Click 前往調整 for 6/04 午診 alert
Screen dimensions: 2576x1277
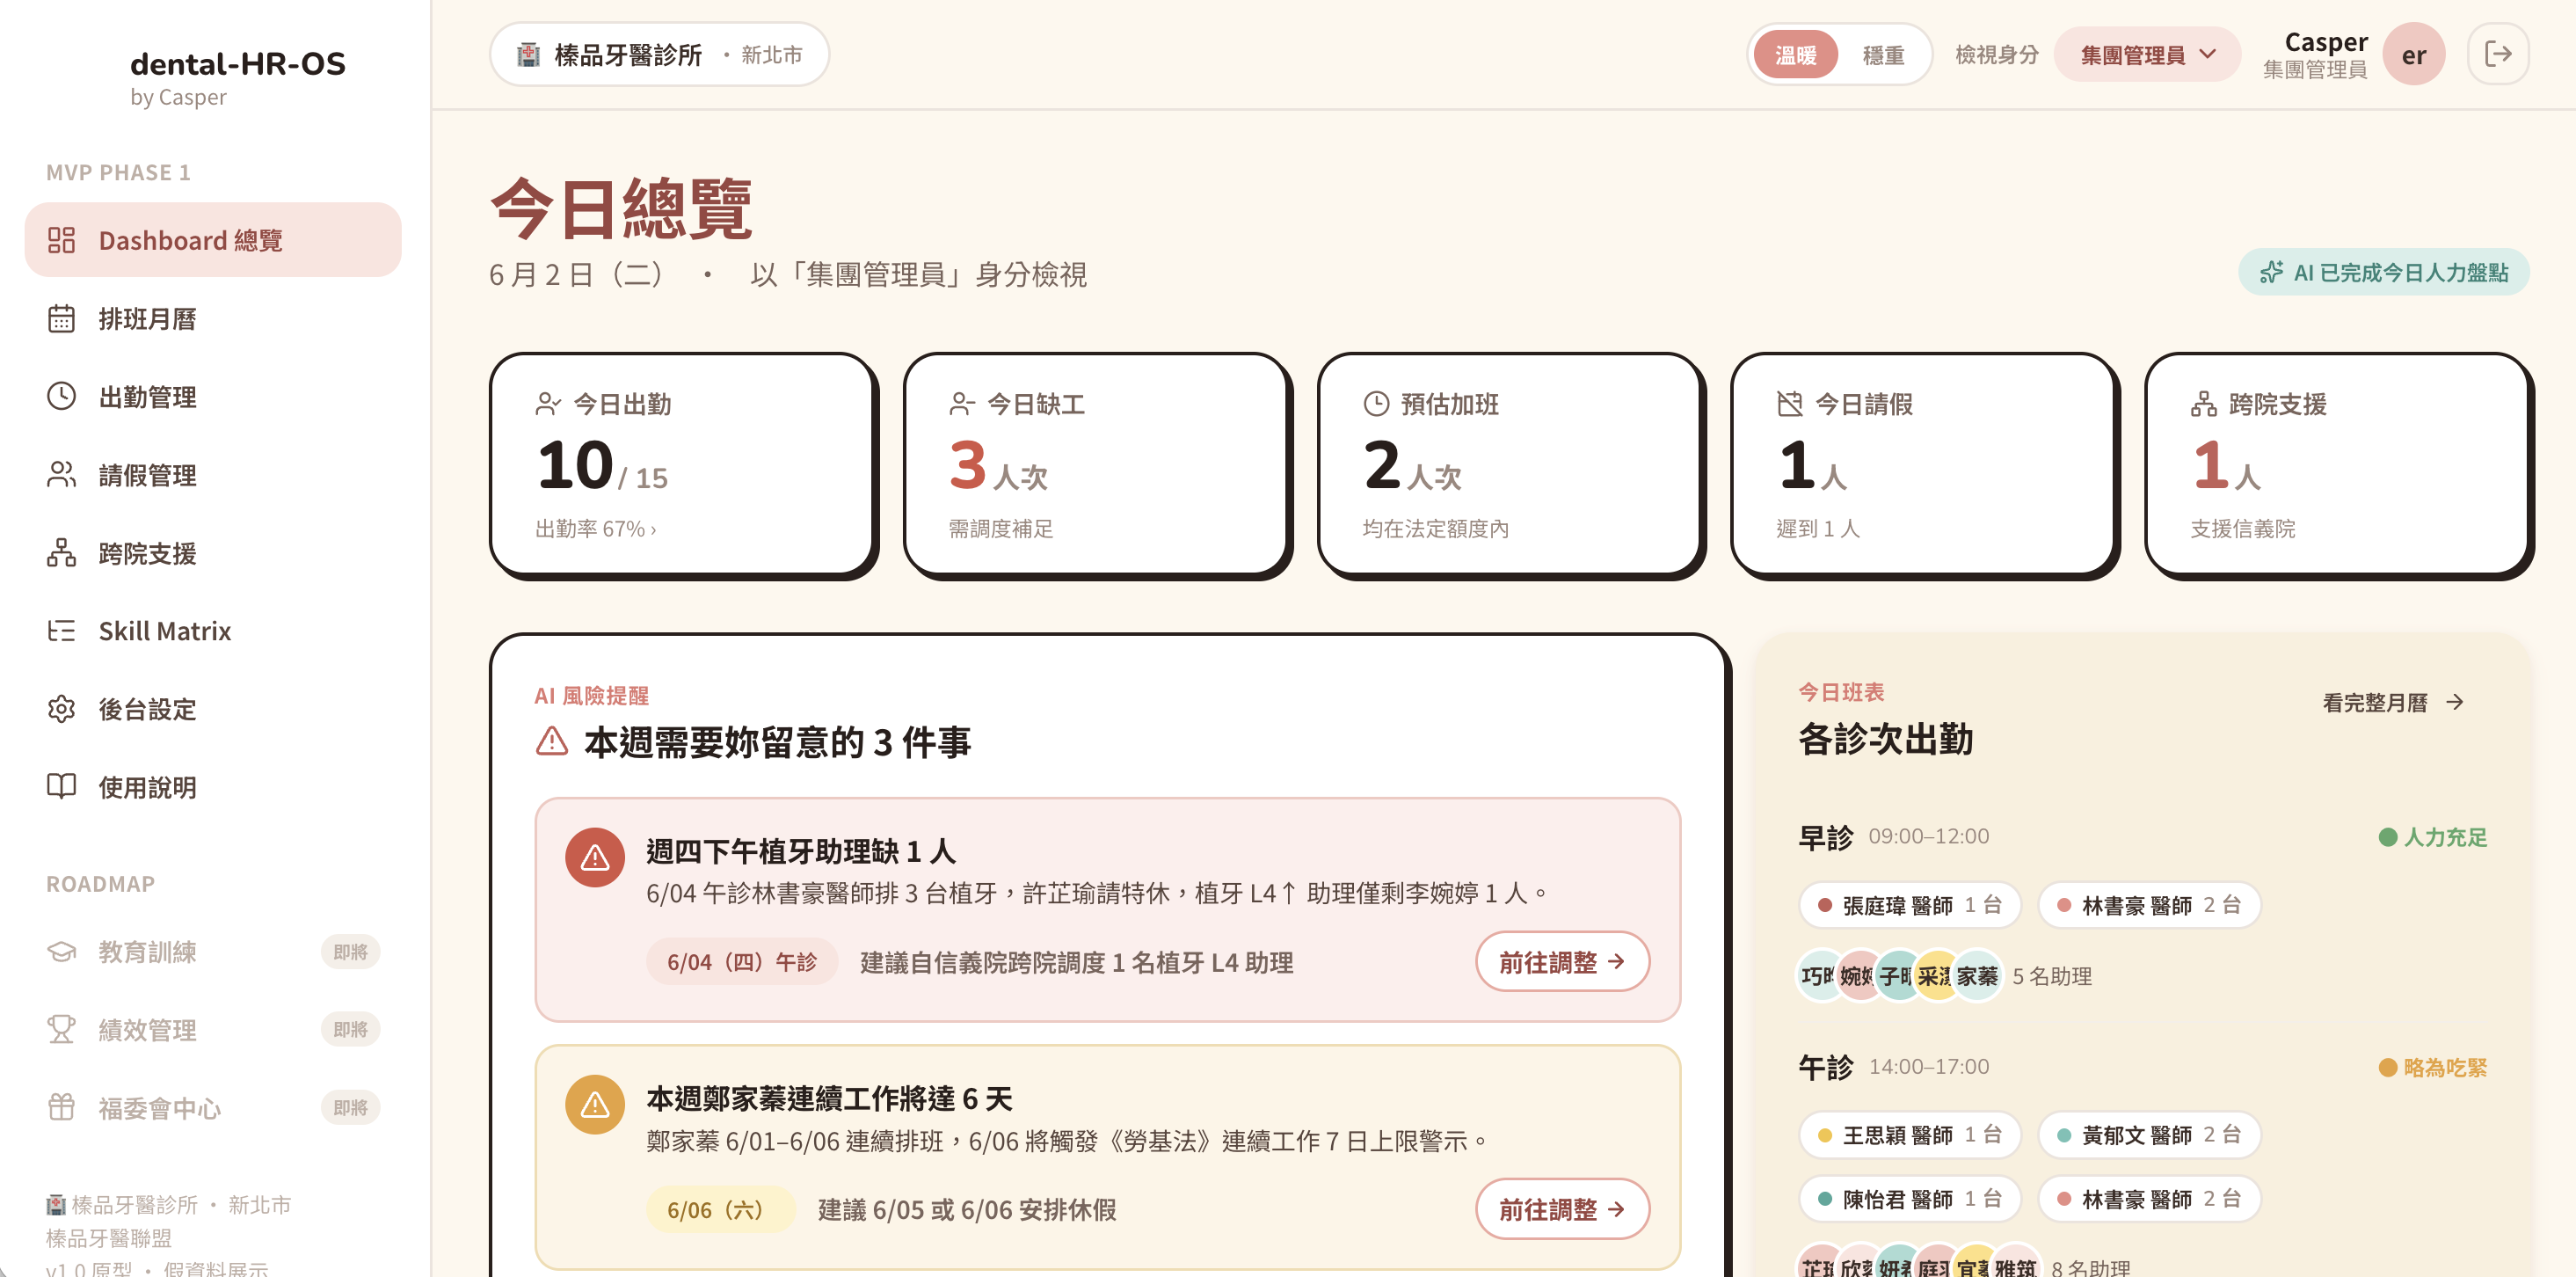point(1562,962)
